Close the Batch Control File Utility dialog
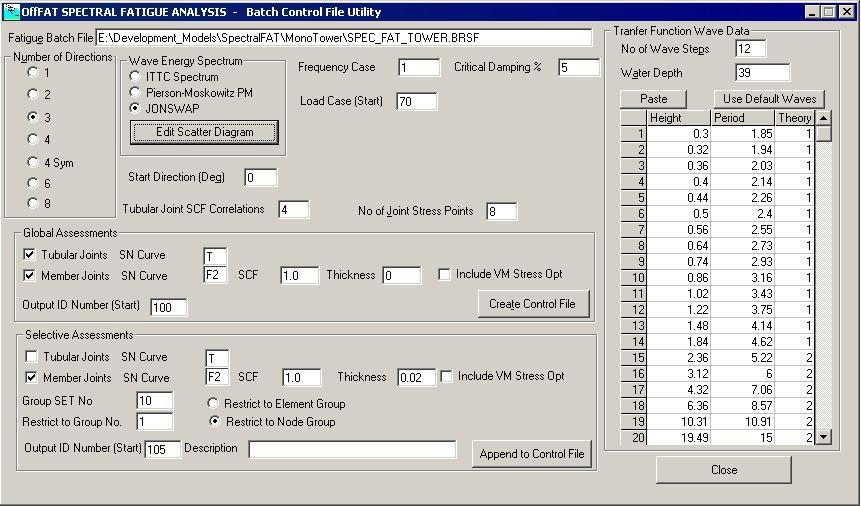The width and height of the screenshot is (861, 506). coord(723,470)
